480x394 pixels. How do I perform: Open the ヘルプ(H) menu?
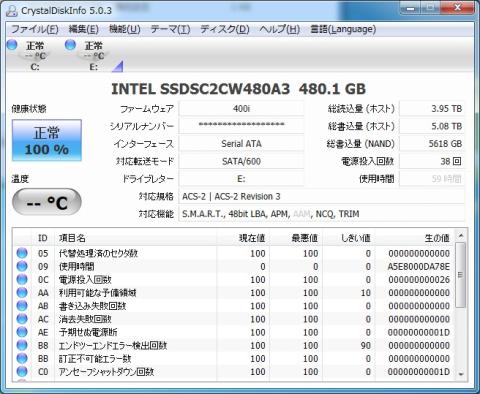point(280,29)
